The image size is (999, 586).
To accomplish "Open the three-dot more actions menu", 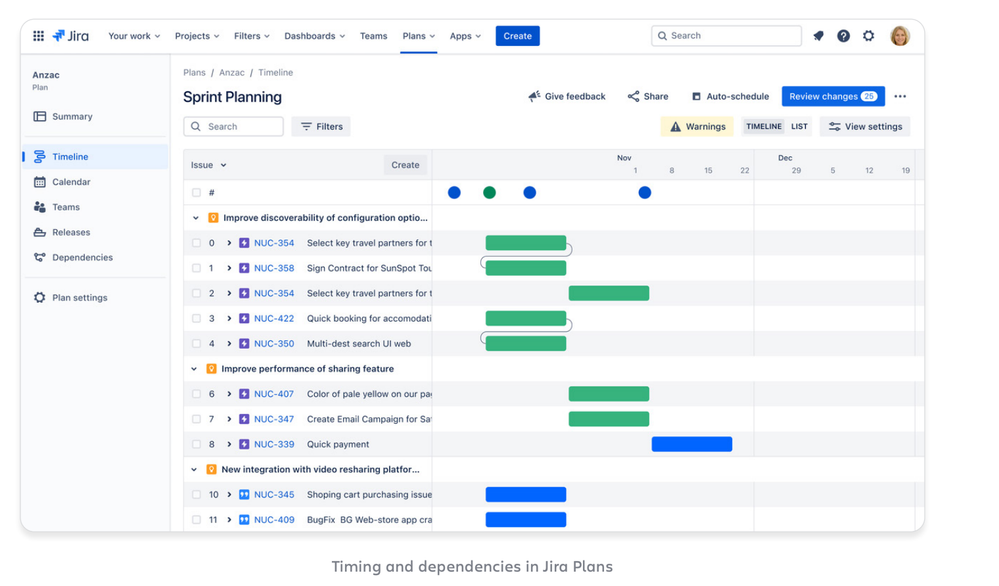I will 900,96.
